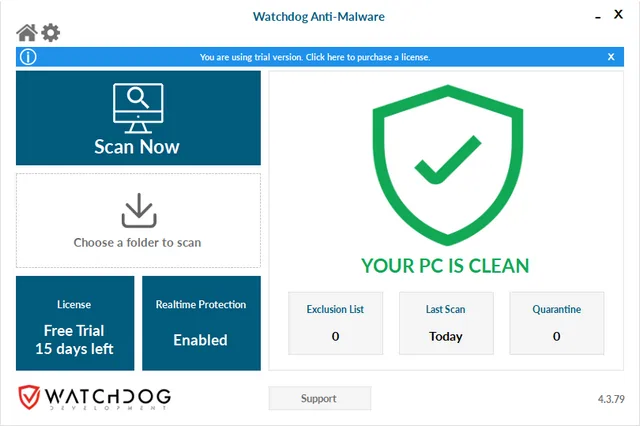Image resolution: width=640 pixels, height=426 pixels.
Task: Click the Support button
Action: [x=320, y=398]
